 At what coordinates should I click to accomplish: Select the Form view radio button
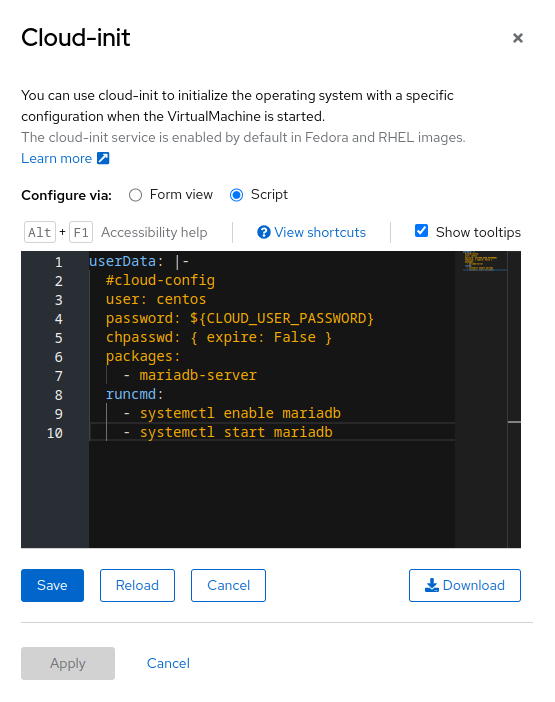coord(135,195)
